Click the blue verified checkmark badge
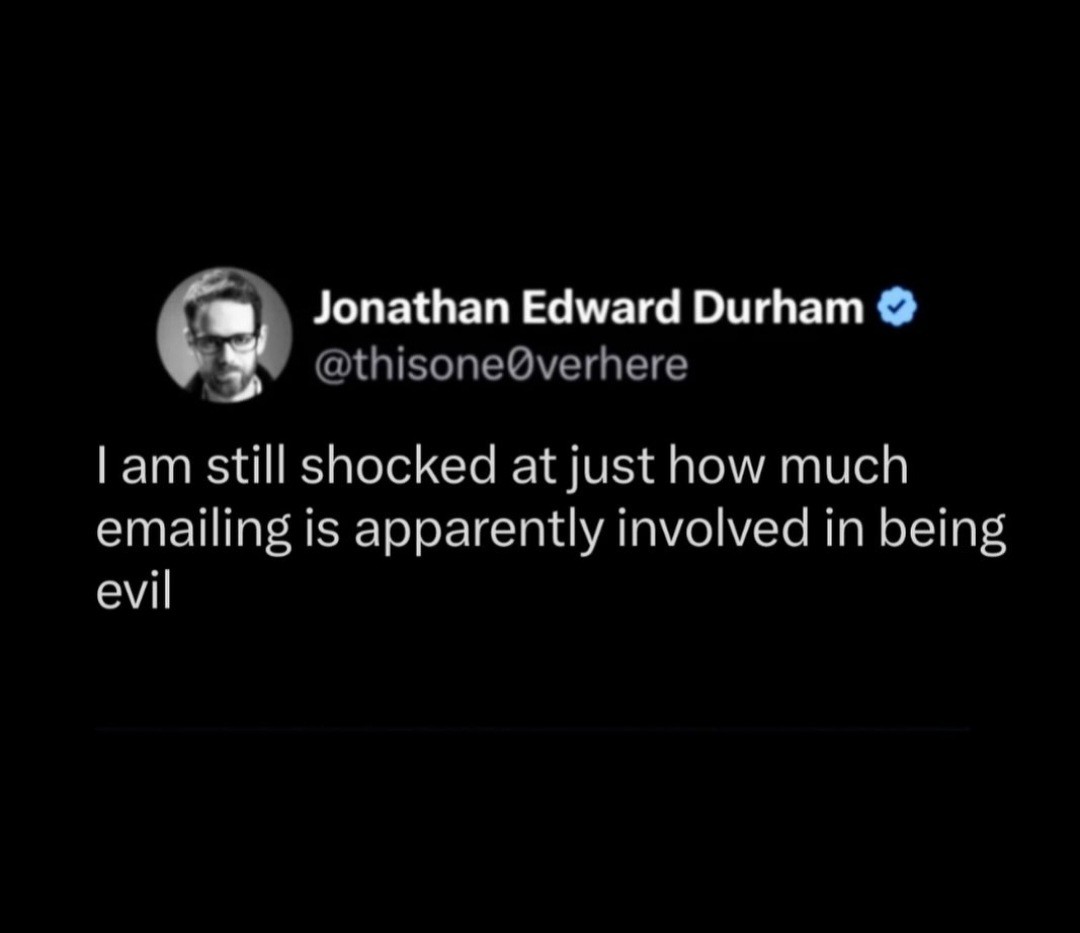Image resolution: width=1080 pixels, height=933 pixels. pos(897,308)
